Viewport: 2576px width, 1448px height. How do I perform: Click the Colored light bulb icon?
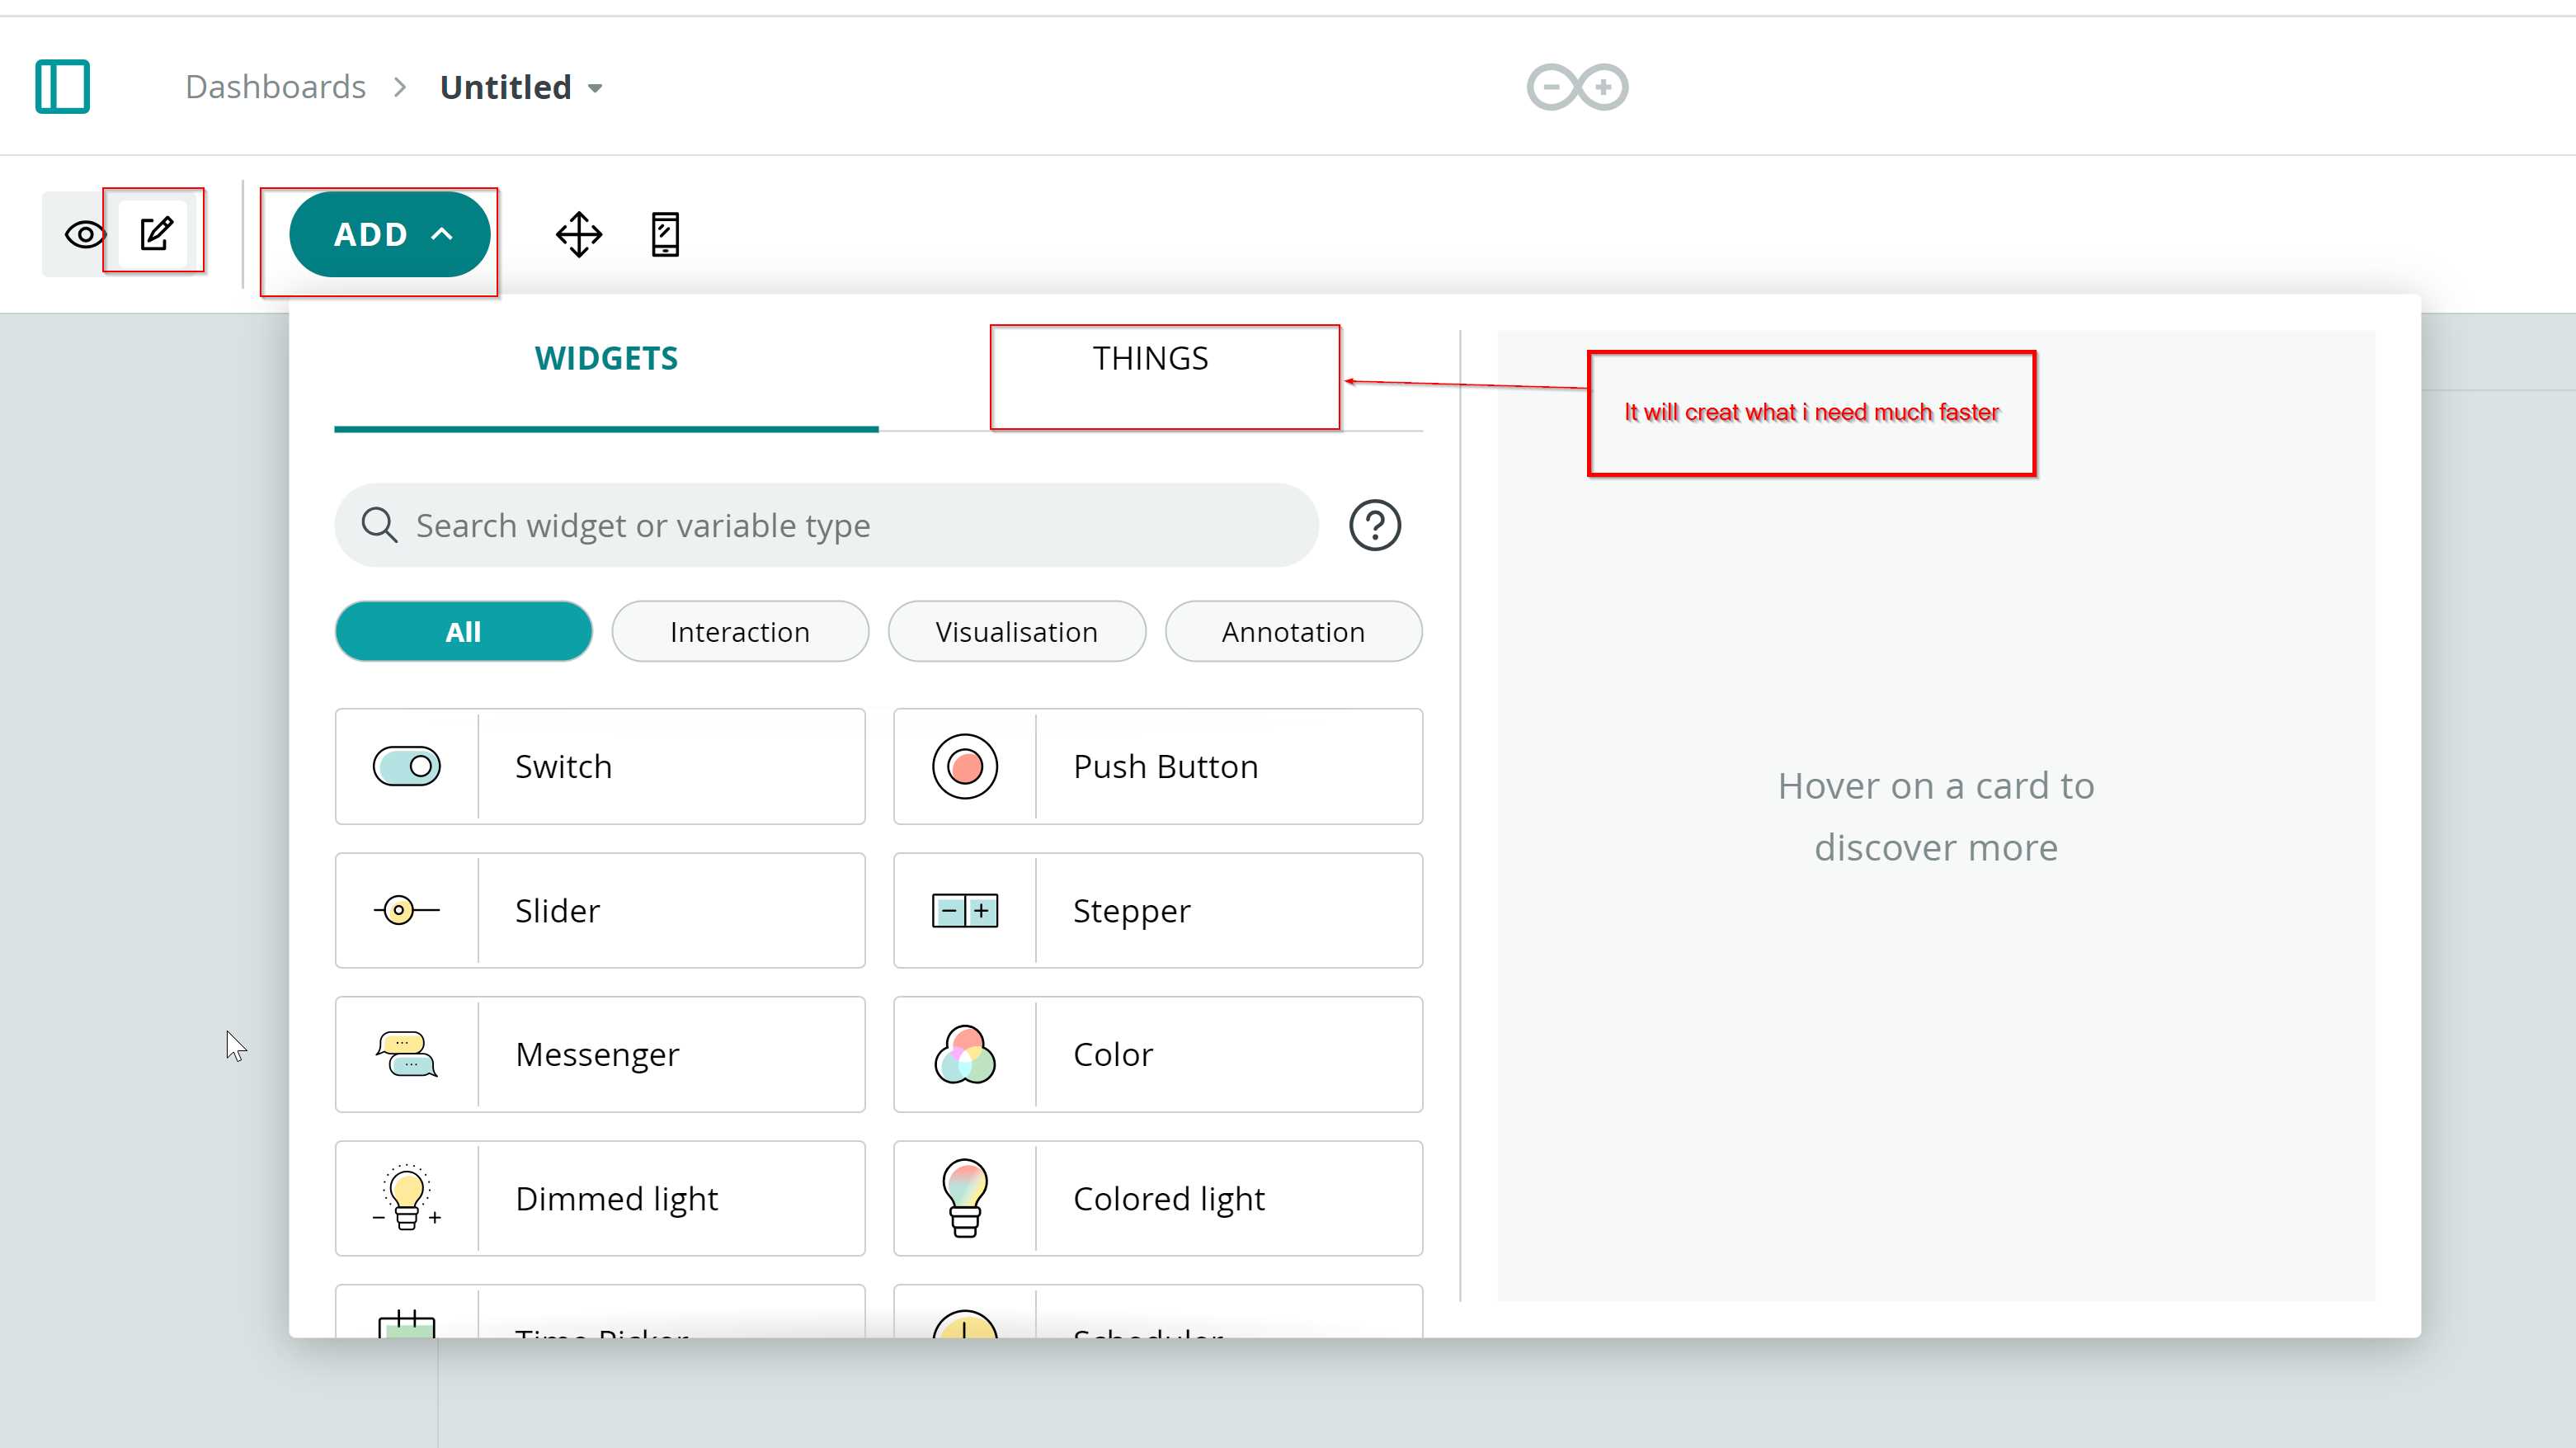tap(965, 1198)
